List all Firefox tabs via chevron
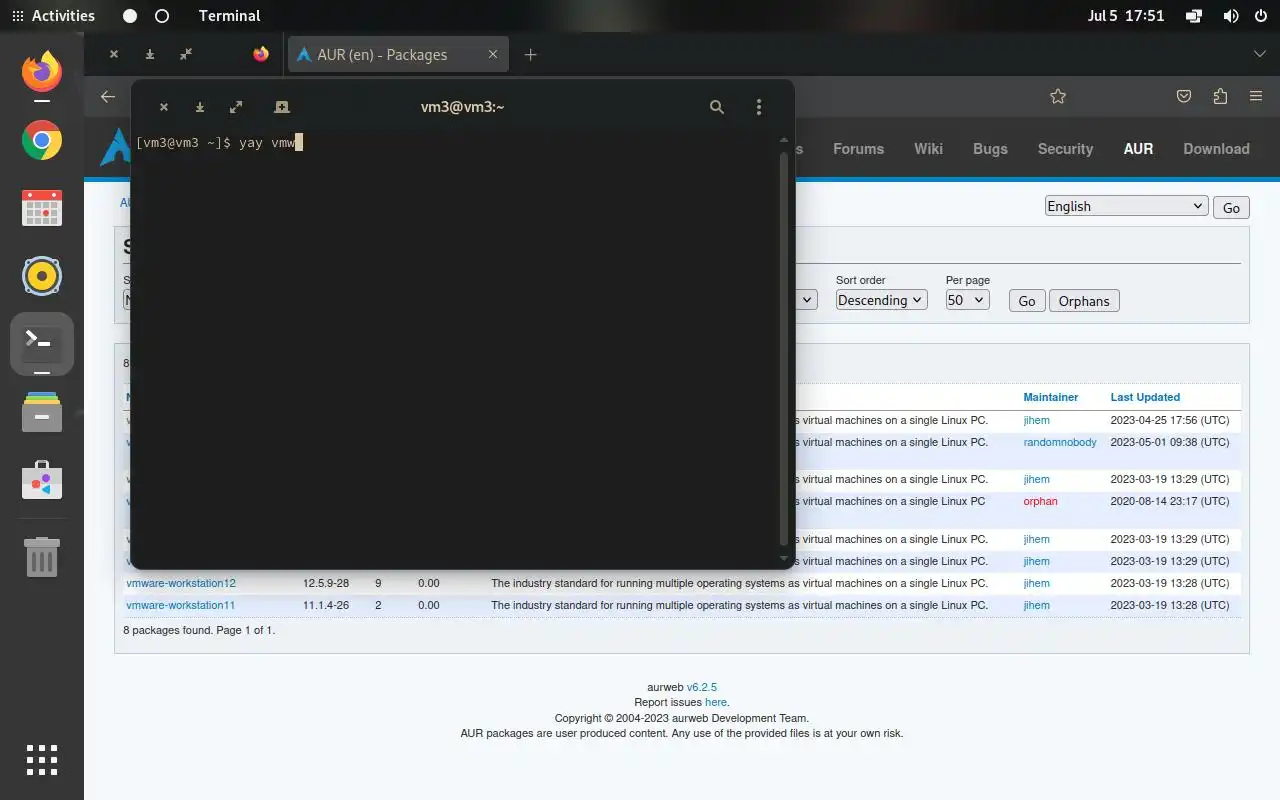The height and width of the screenshot is (800, 1280). click(1260, 54)
